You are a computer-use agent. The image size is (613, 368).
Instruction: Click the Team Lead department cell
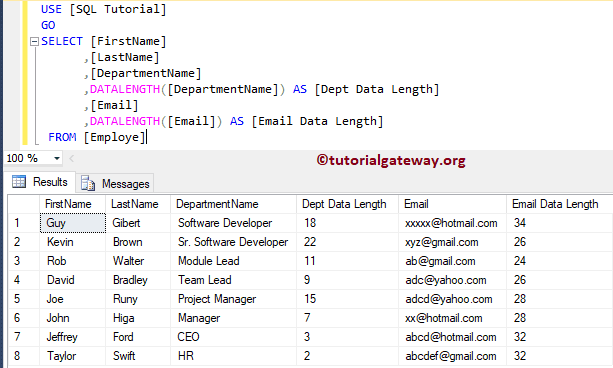click(x=233, y=280)
